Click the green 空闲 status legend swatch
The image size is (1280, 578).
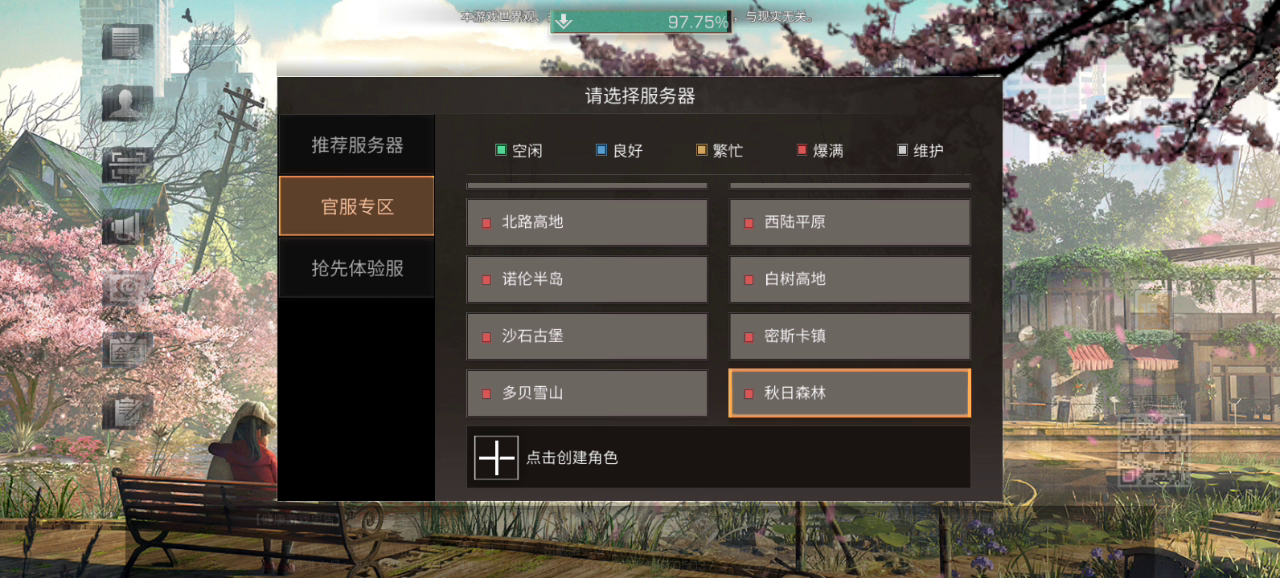tap(501, 151)
